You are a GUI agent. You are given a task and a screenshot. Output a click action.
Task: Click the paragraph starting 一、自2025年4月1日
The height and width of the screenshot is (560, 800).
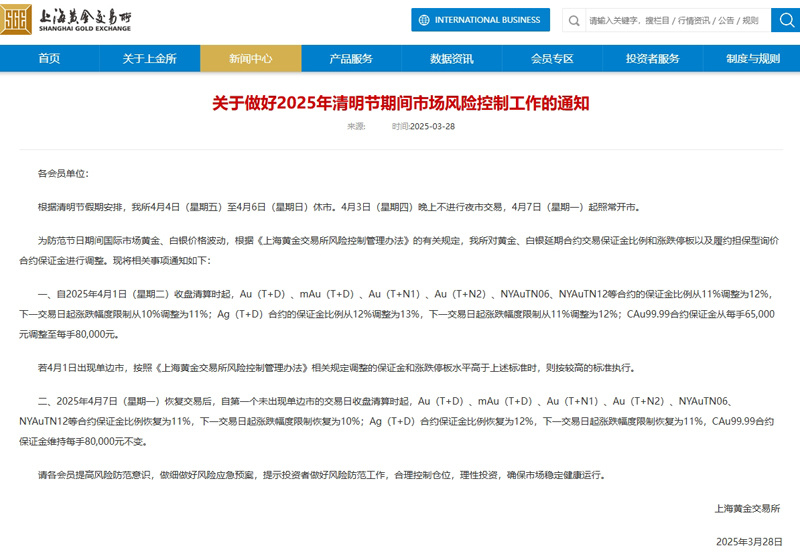click(397, 314)
